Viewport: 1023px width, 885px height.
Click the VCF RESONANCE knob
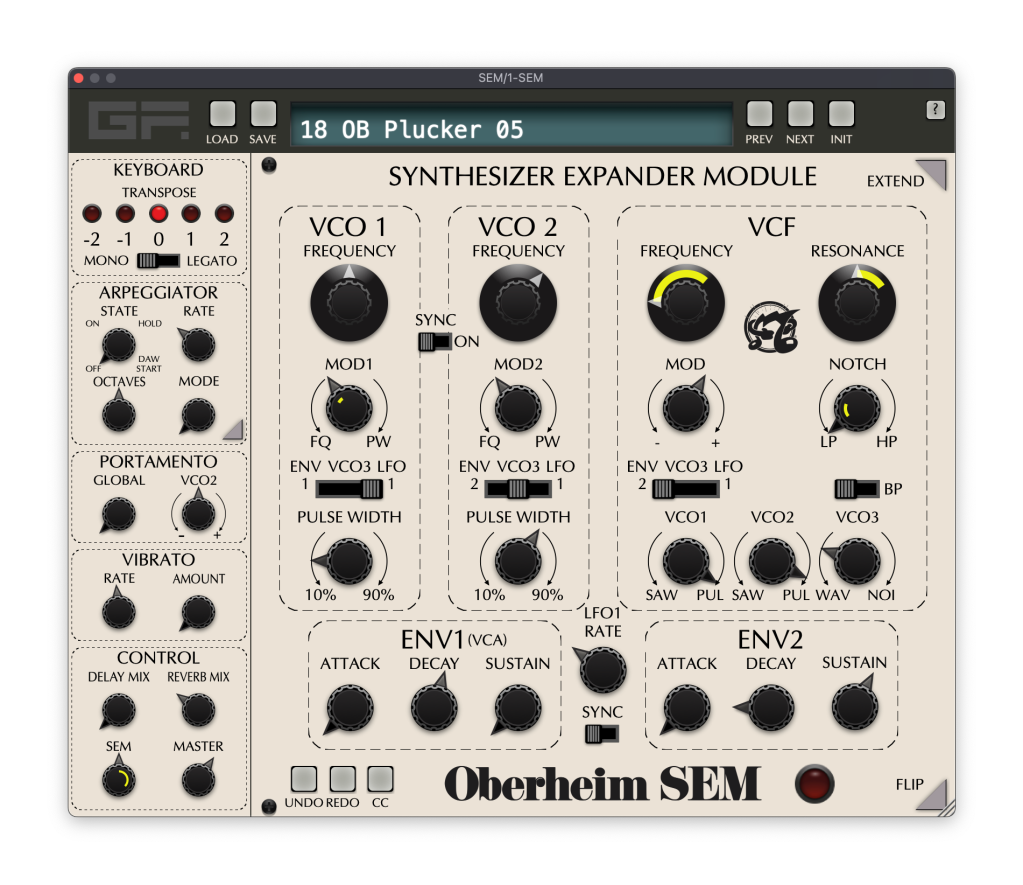pyautogui.click(x=857, y=303)
